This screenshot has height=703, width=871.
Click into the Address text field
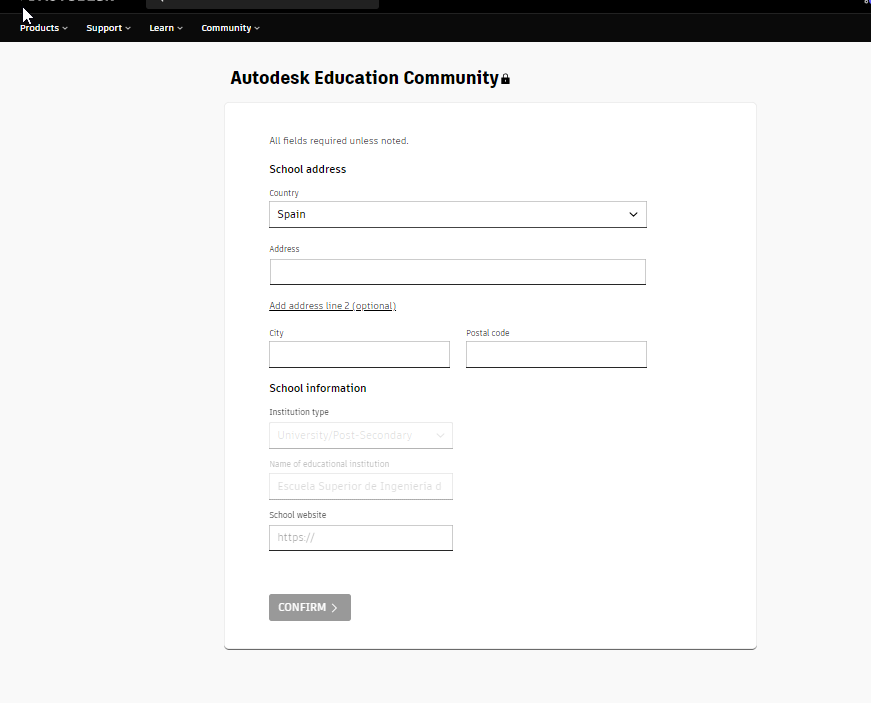click(x=457, y=272)
